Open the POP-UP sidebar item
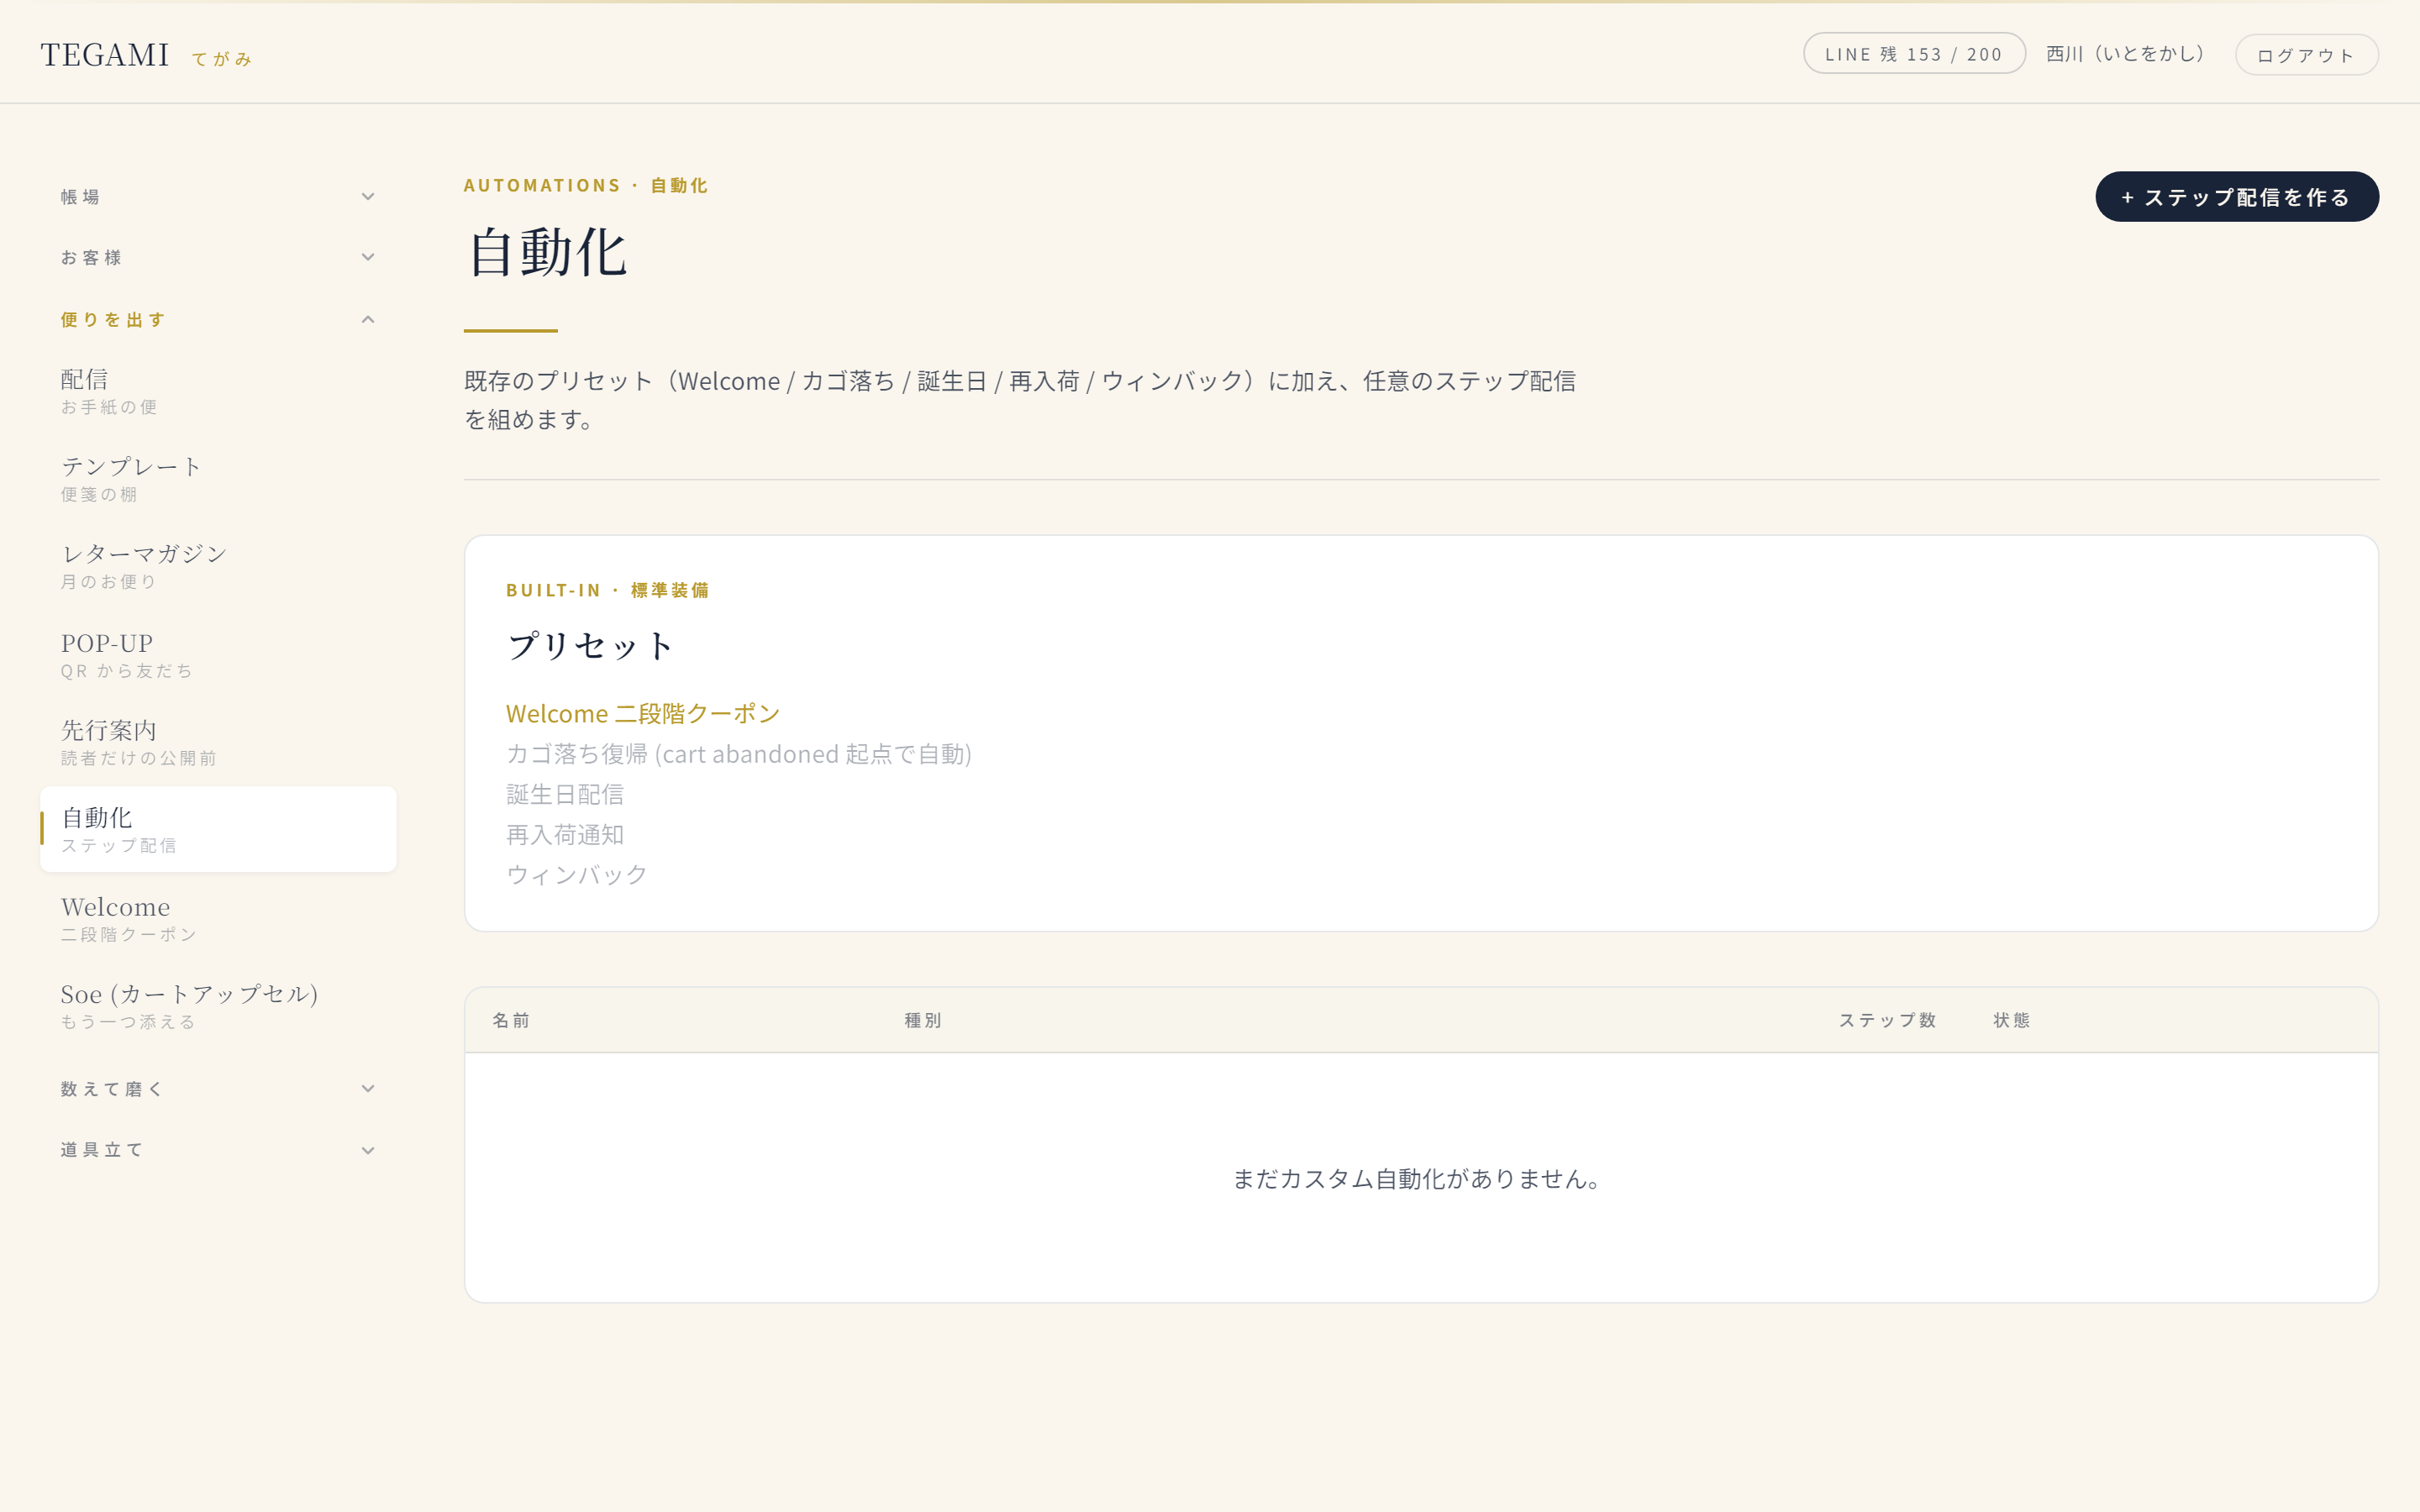The image size is (2420, 1512). (x=218, y=655)
